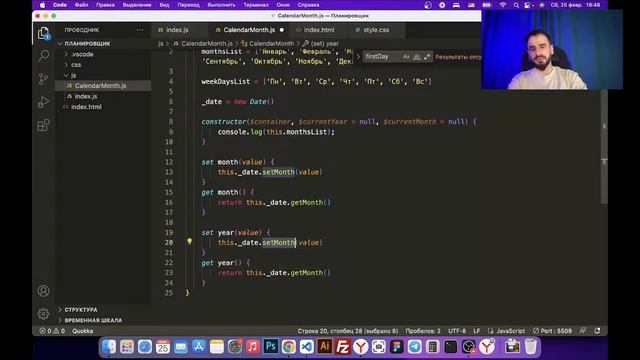
Task: Open the Extensions view
Action: coord(43,125)
